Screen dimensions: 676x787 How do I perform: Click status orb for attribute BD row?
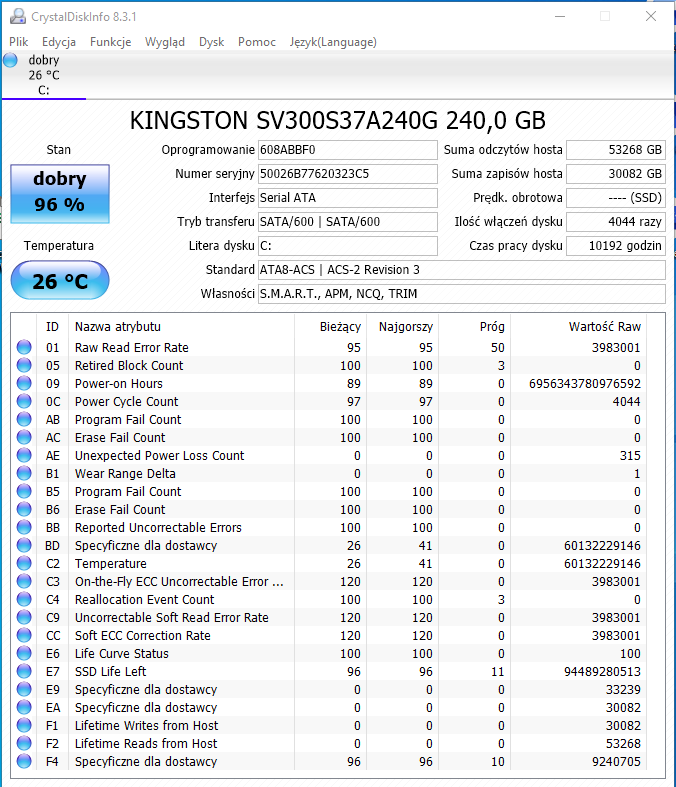pyautogui.click(x=24, y=546)
